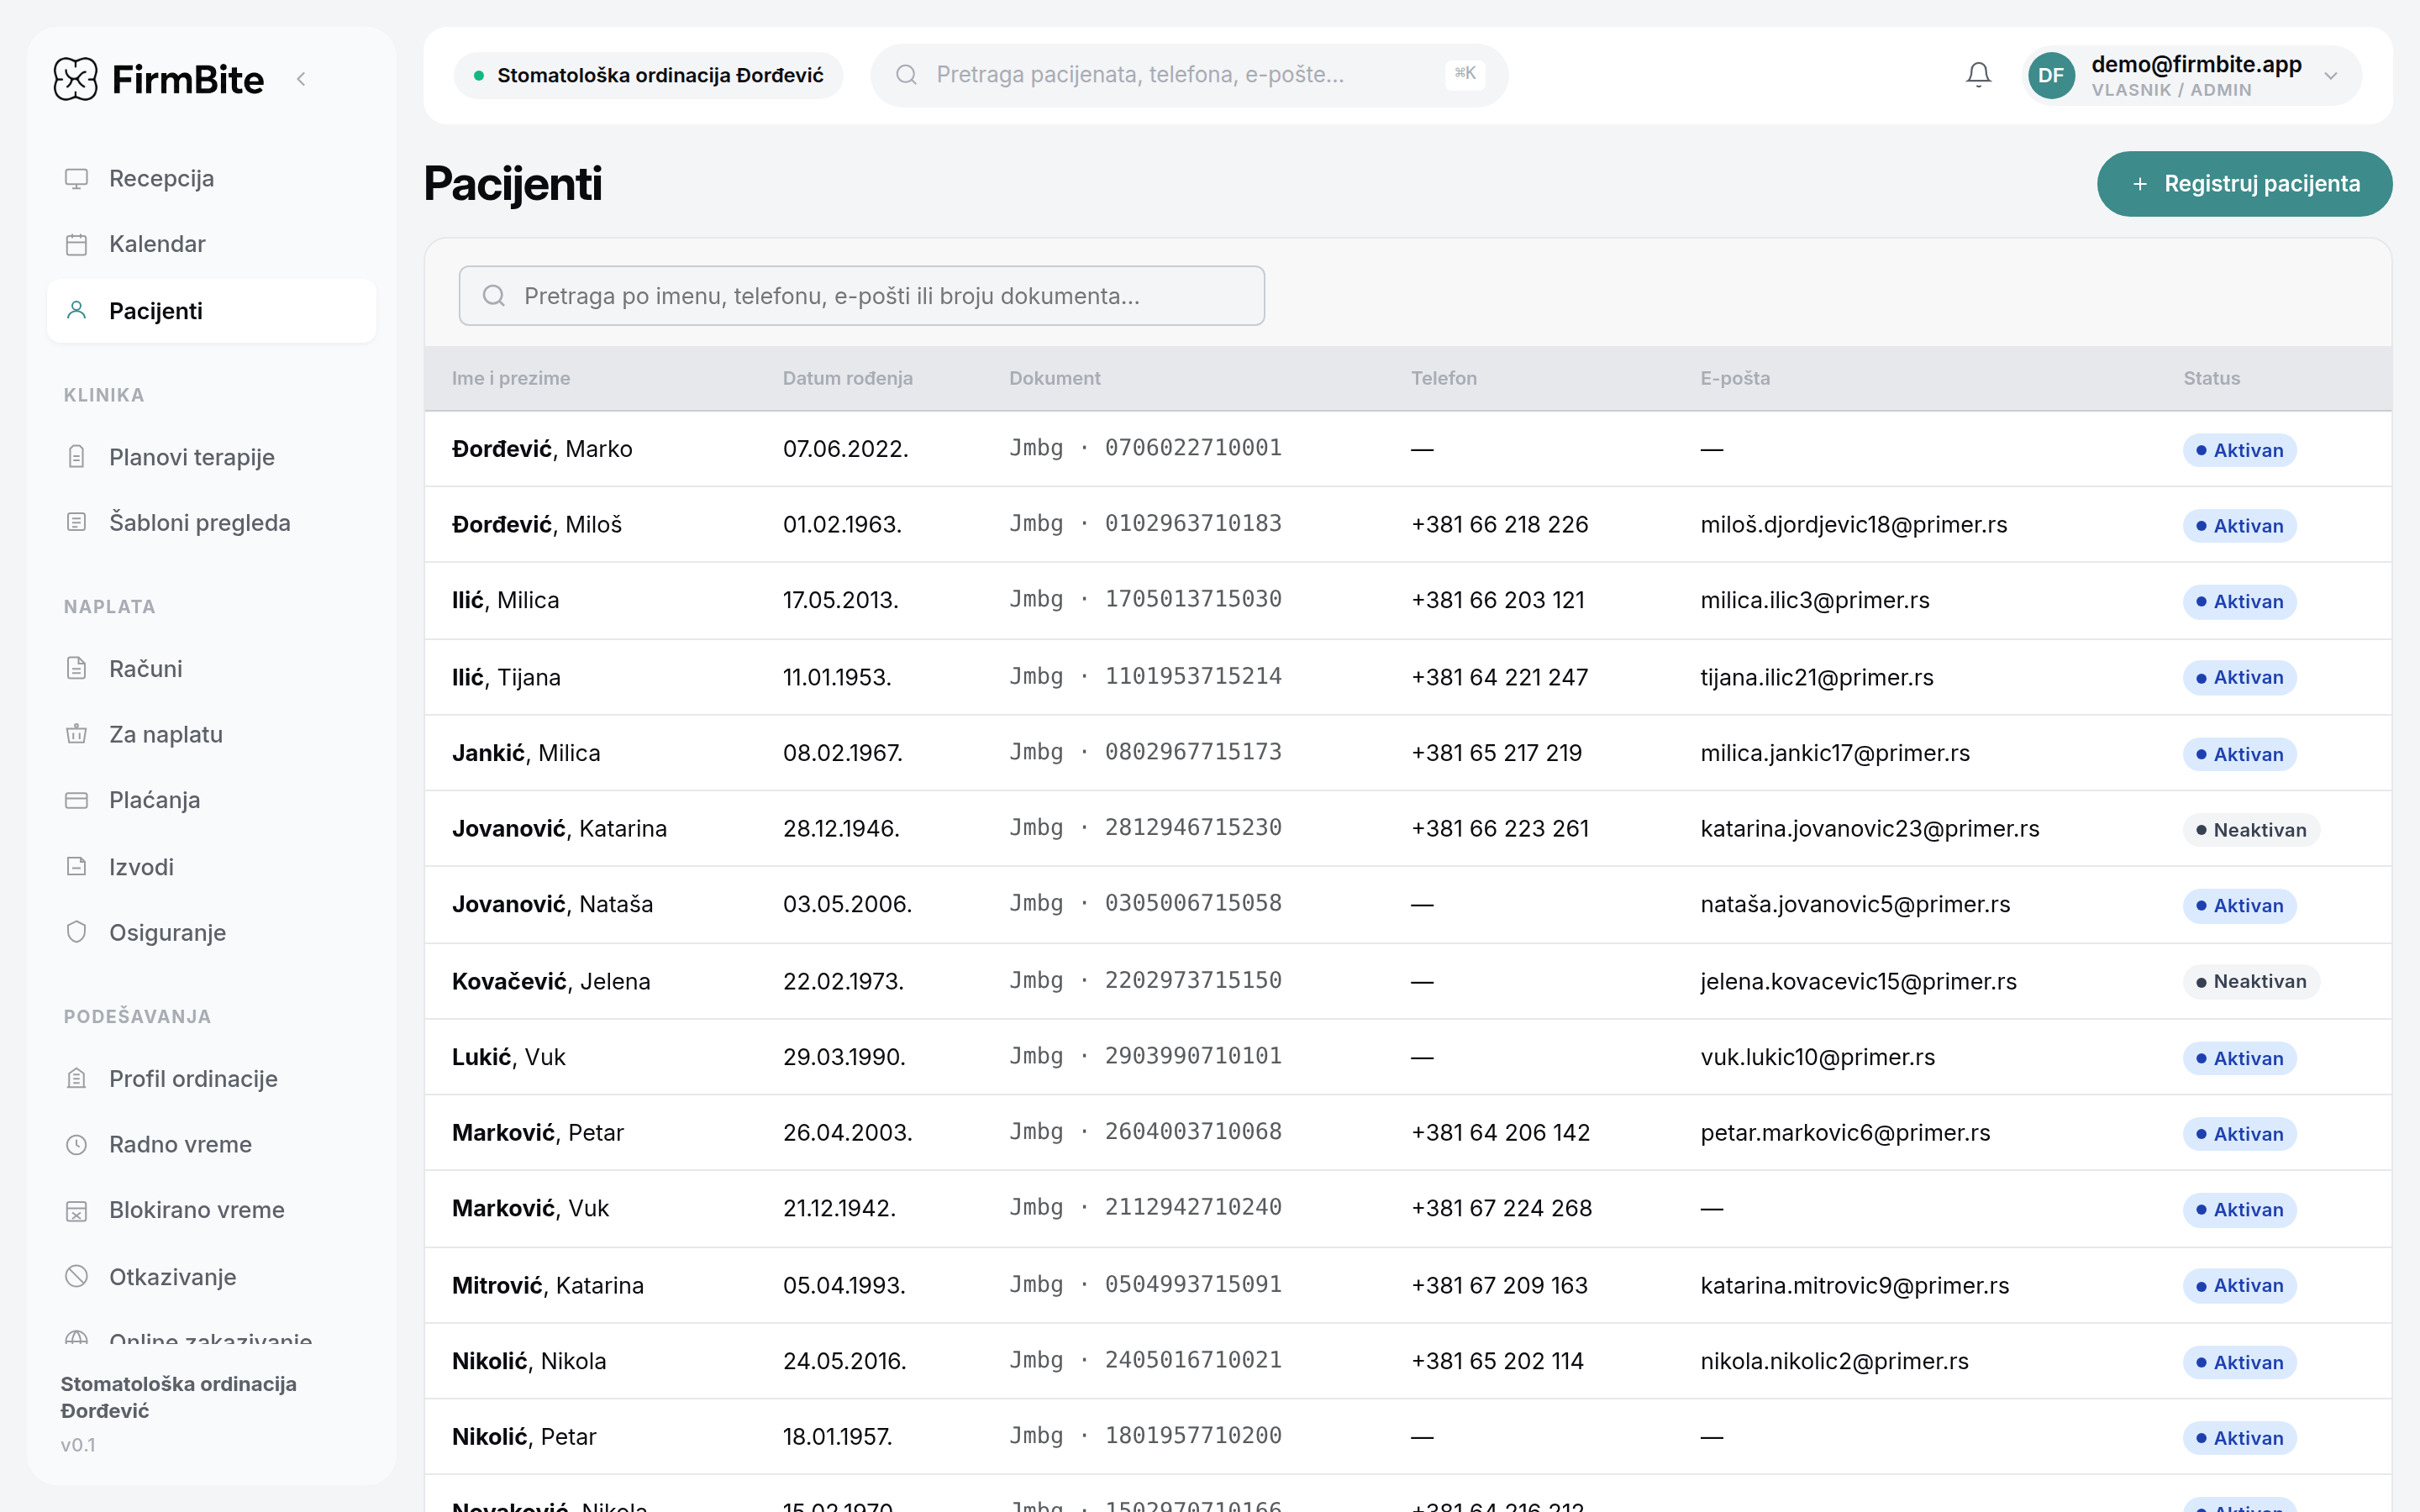
Task: Click the FirmBite logo icon
Action: pos(76,79)
